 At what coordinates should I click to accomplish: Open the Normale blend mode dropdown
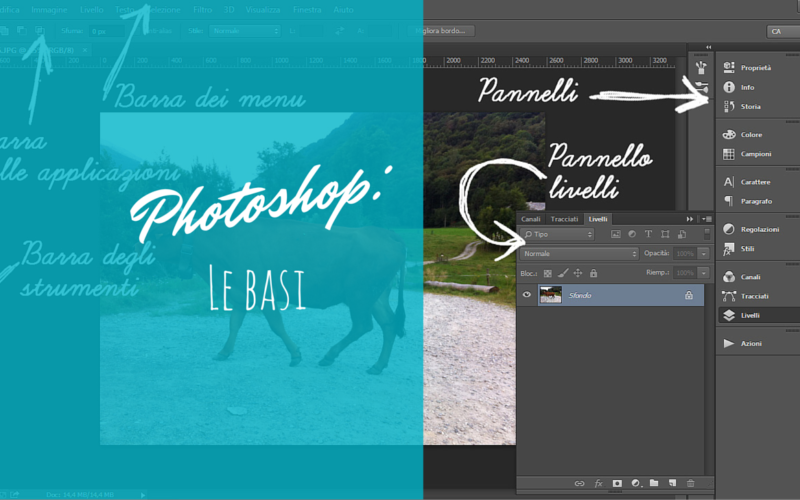click(579, 254)
